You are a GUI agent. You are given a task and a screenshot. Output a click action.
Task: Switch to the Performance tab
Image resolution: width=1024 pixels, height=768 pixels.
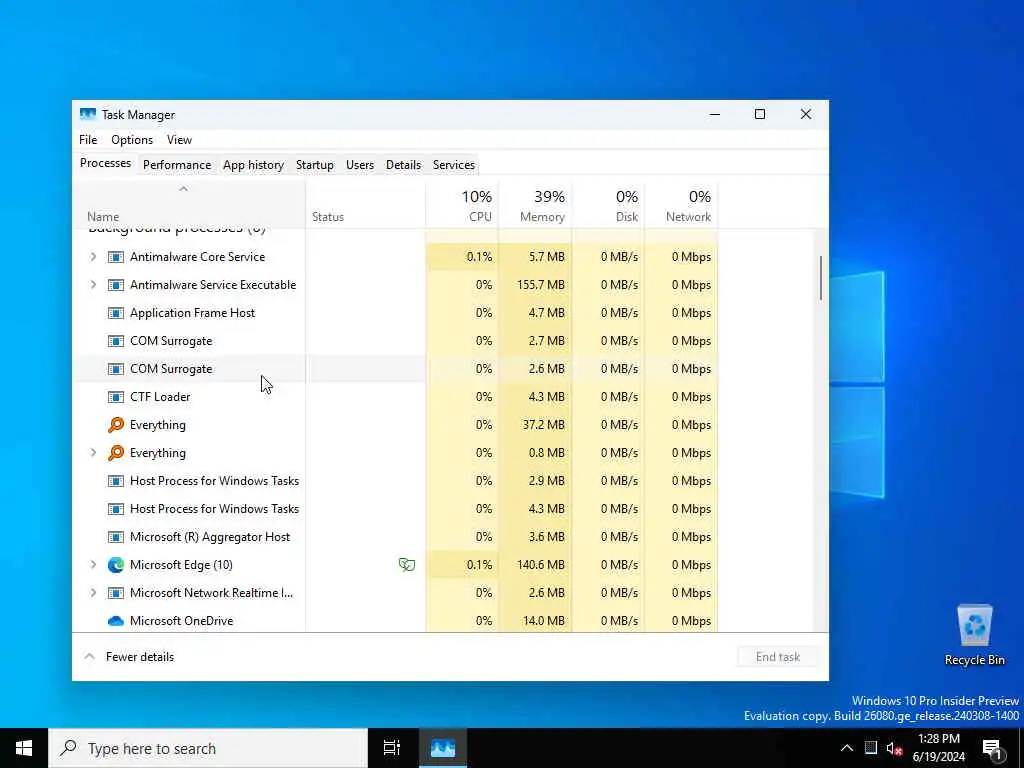(x=177, y=165)
